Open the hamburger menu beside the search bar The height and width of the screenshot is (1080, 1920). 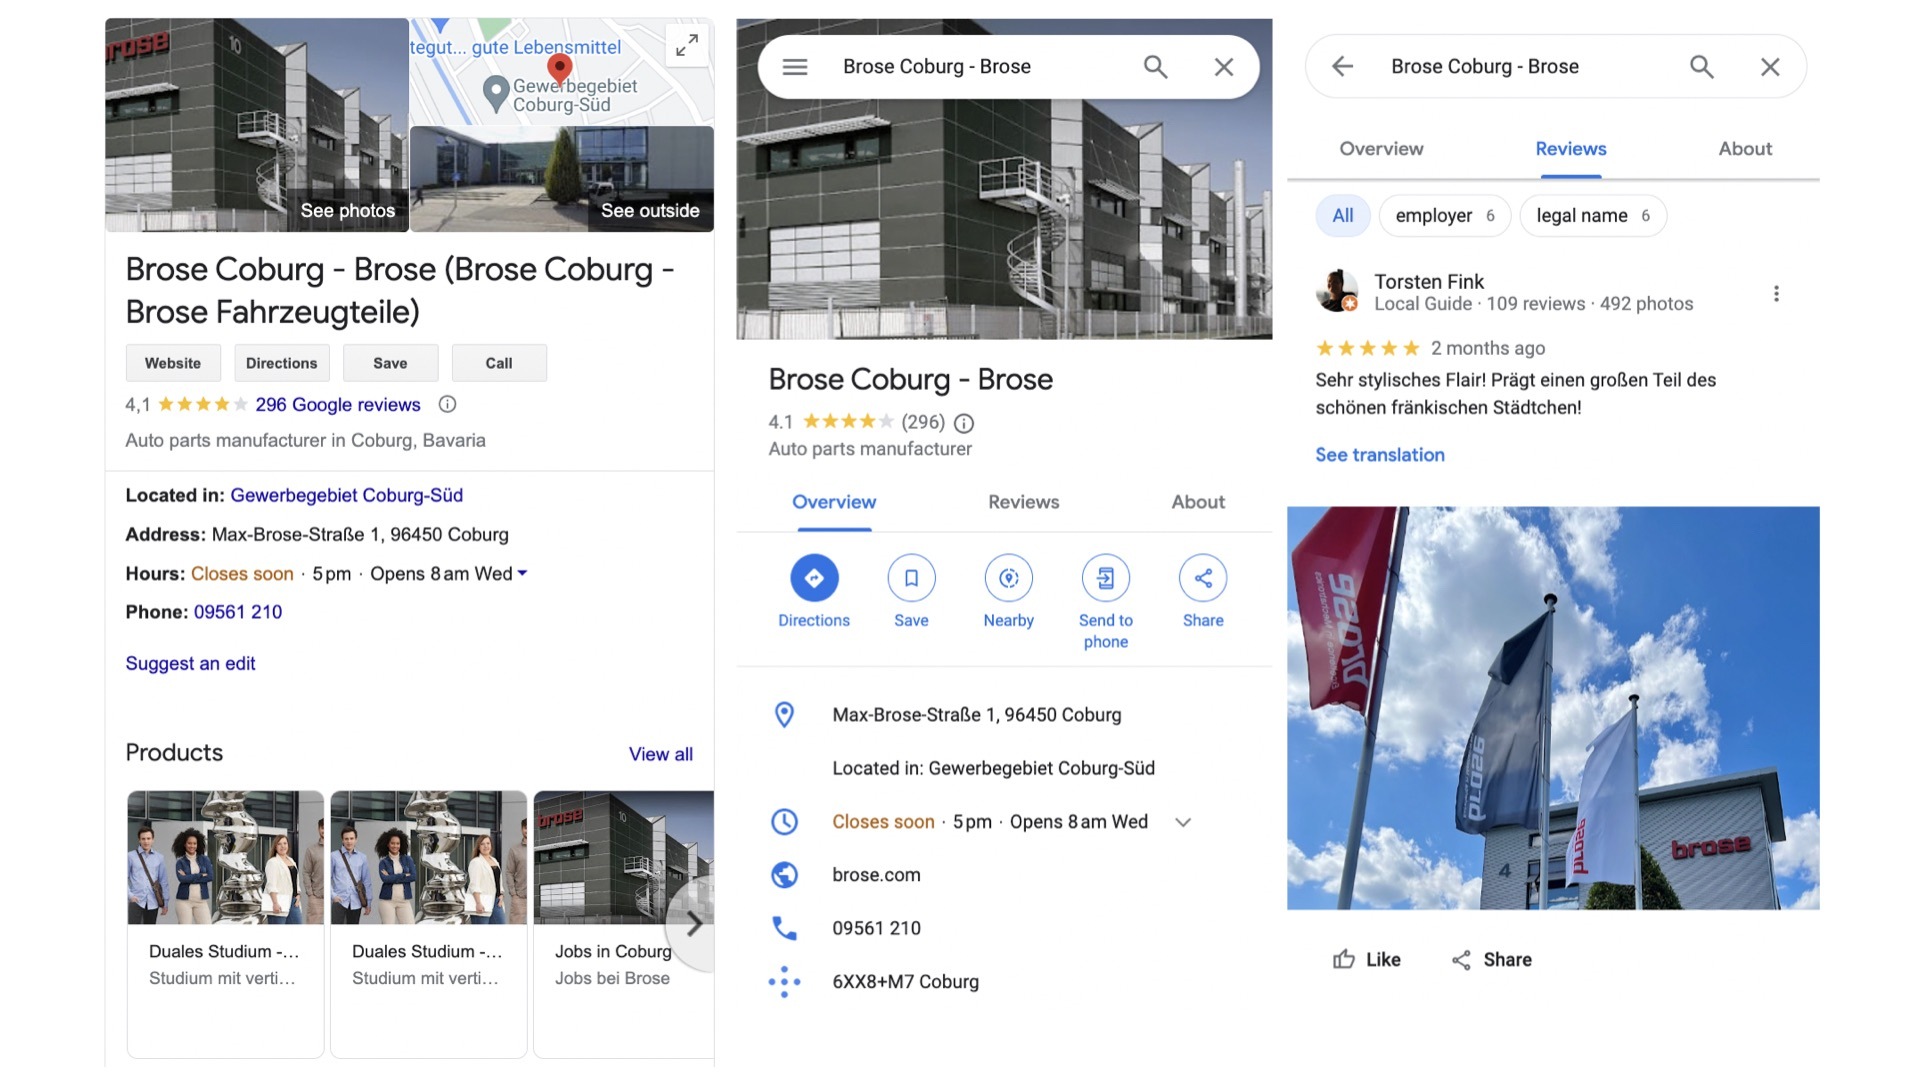coord(794,66)
